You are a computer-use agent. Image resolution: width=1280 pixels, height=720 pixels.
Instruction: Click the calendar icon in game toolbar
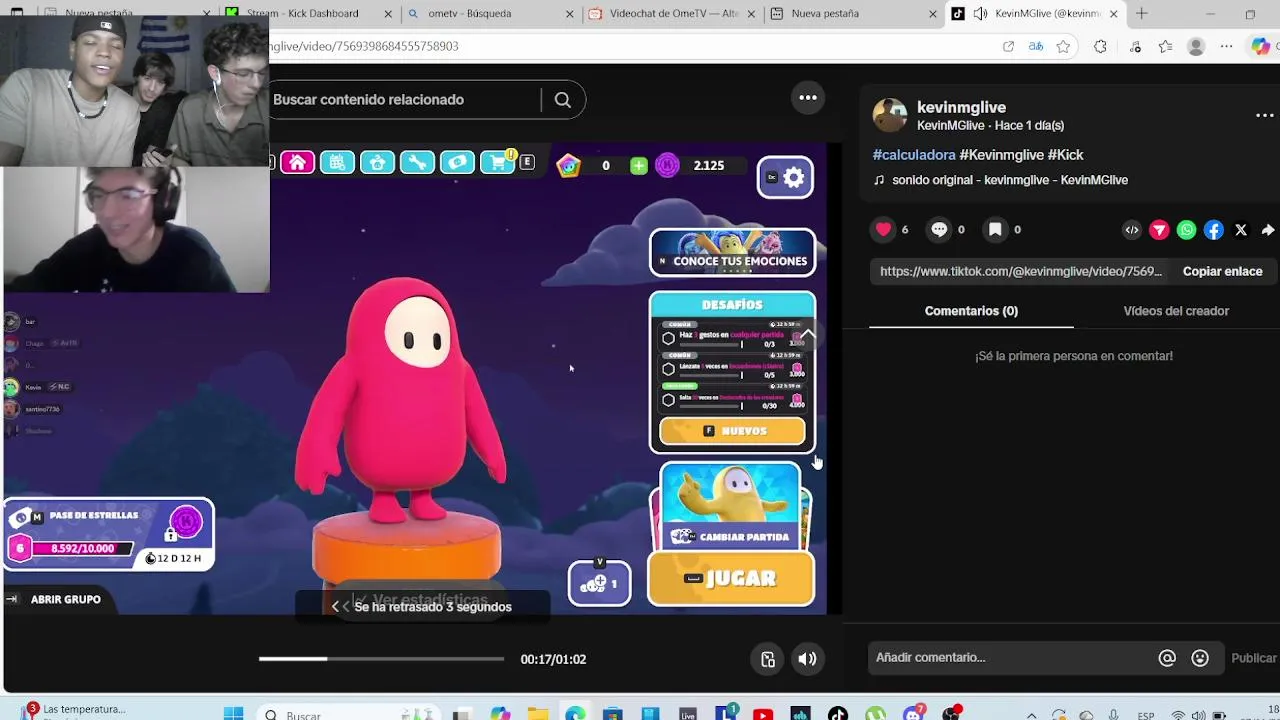coord(337,163)
